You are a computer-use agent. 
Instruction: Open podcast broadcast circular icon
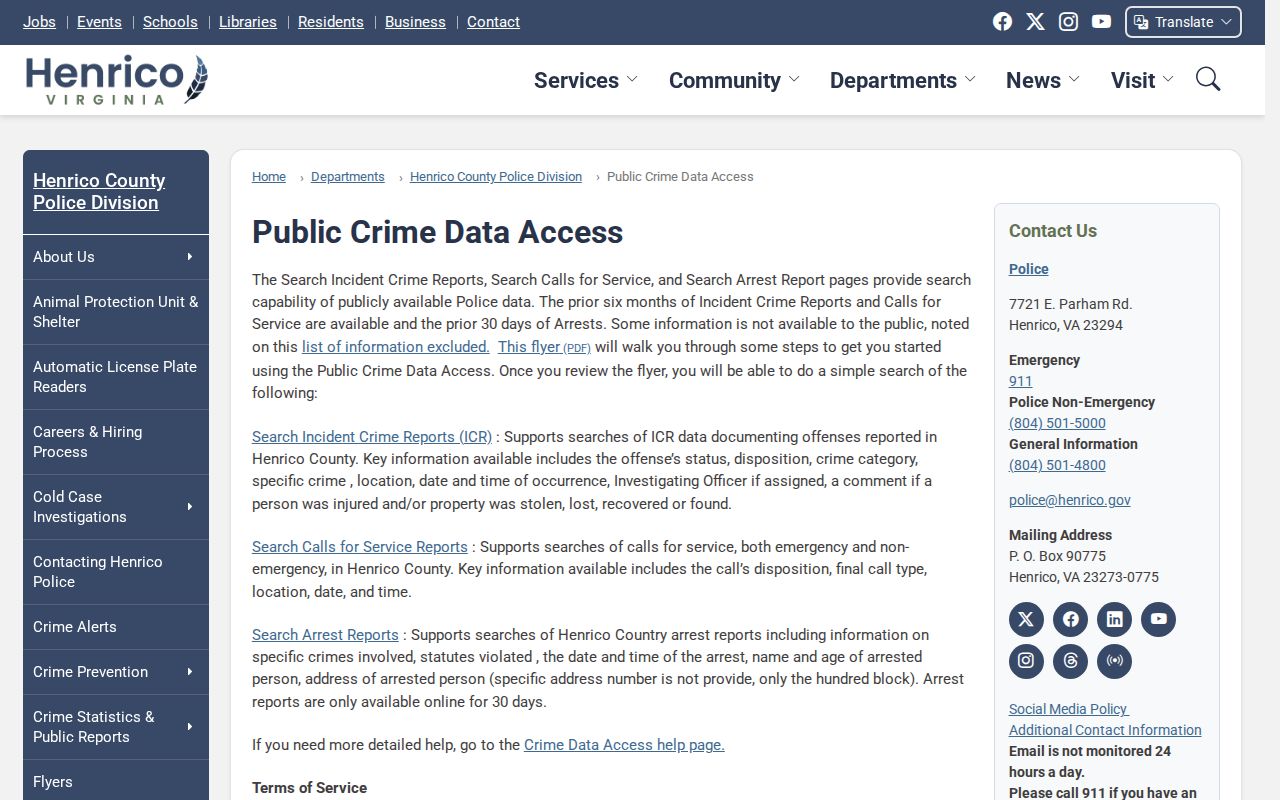[x=1114, y=661]
